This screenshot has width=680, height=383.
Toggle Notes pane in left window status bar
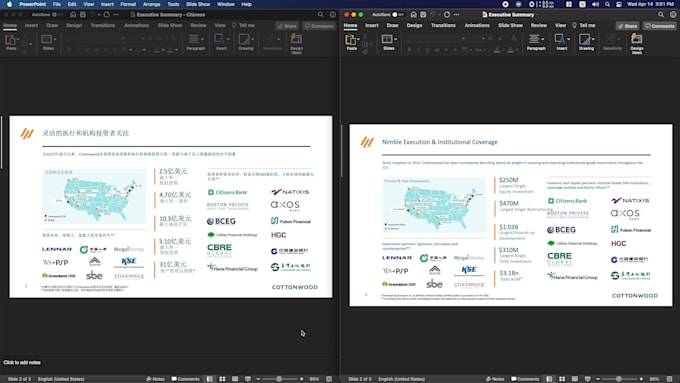[x=155, y=379]
